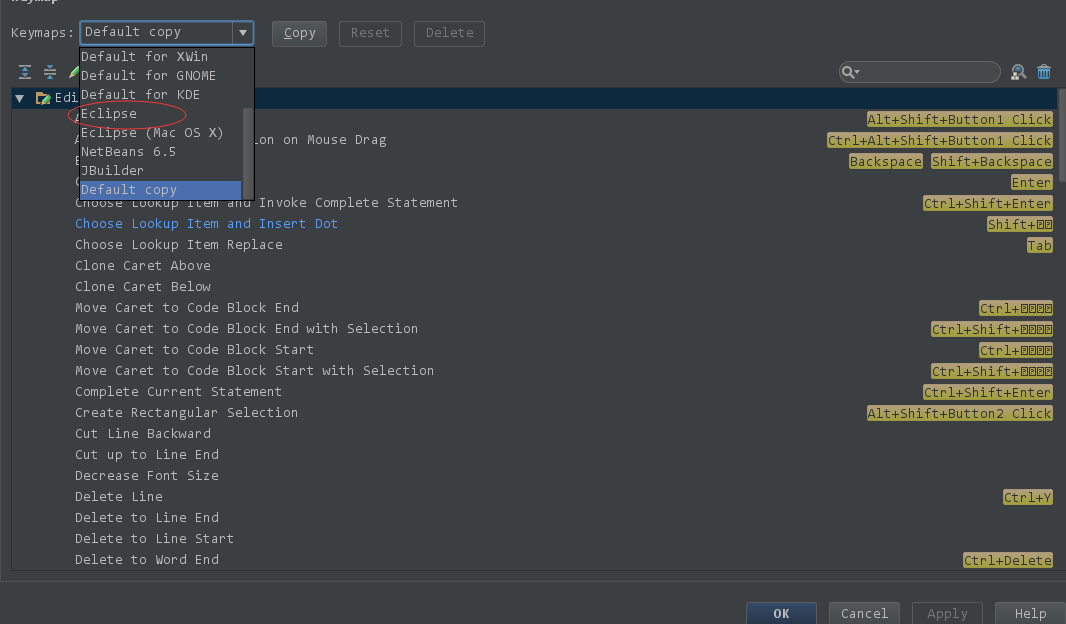The image size is (1066, 624).
Task: Pick the JBuilder keymap
Action: point(161,171)
